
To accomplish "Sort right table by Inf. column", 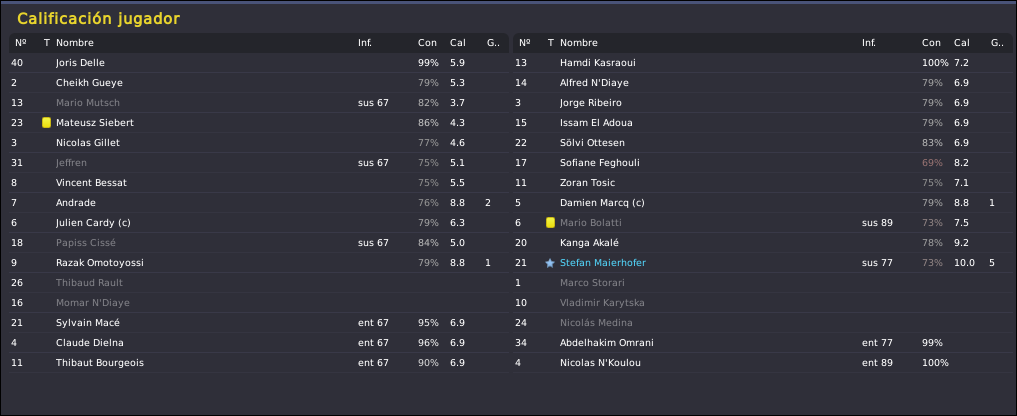I will point(868,43).
